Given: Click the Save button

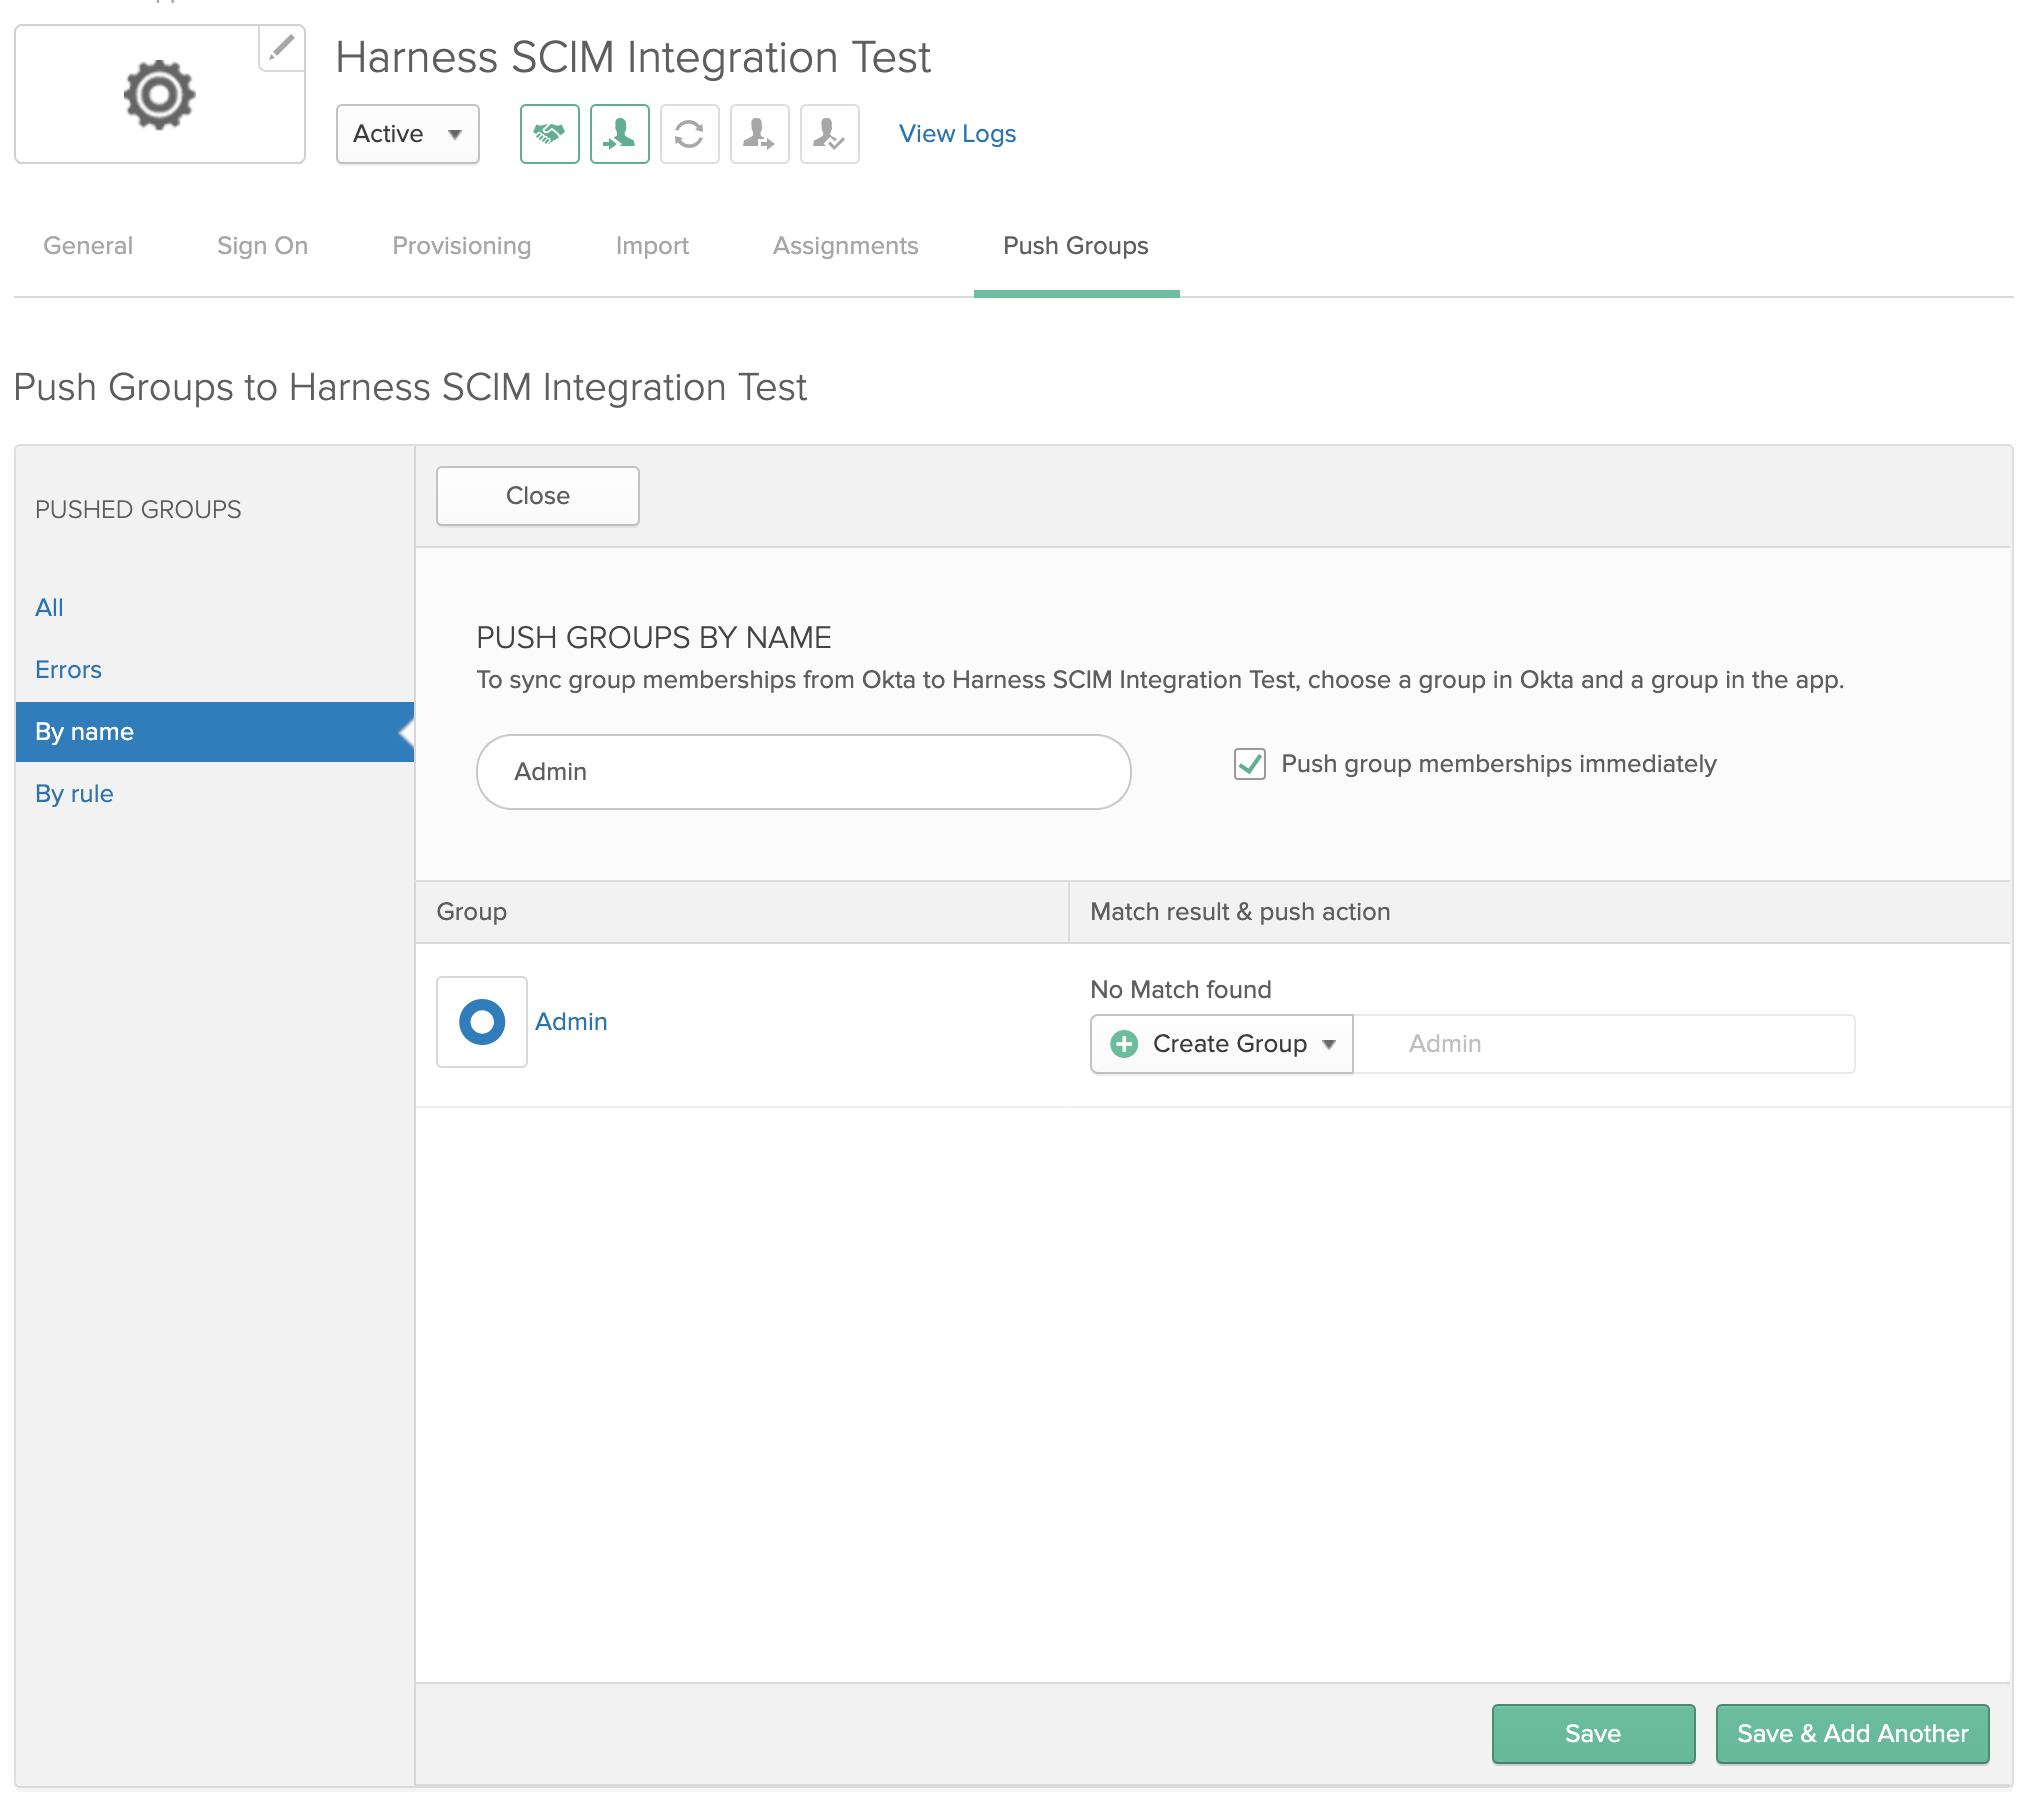Looking at the screenshot, I should (x=1593, y=1734).
